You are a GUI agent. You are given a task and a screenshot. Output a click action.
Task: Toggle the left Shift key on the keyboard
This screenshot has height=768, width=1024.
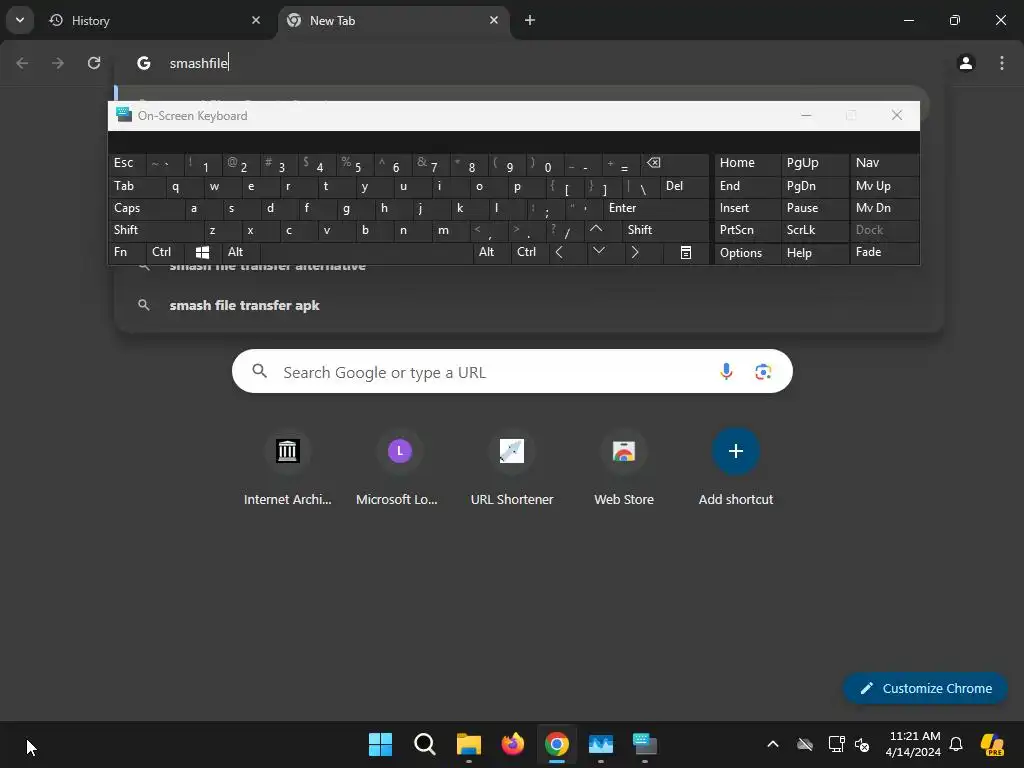click(155, 230)
